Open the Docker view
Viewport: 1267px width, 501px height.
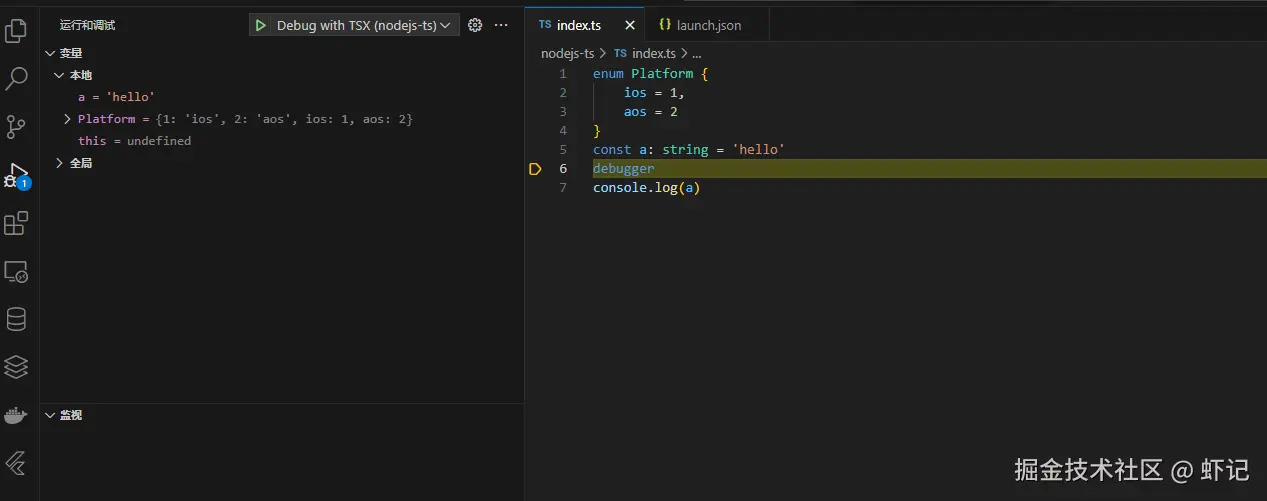coord(16,415)
